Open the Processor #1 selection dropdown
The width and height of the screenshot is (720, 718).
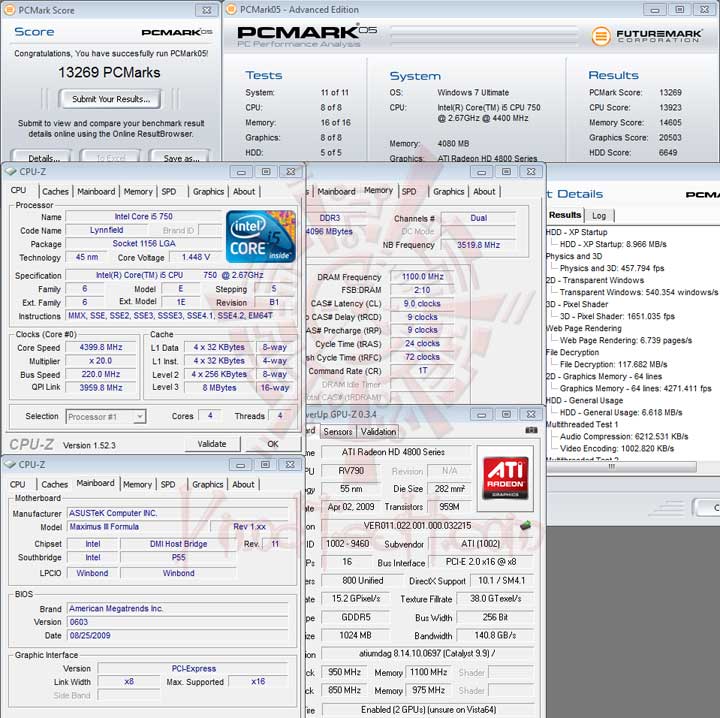[106, 416]
